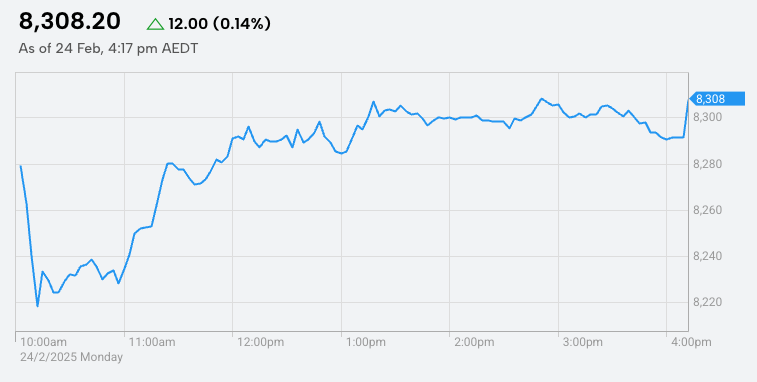Click the blue 8,308 current price tag
This screenshot has width=757, height=382.
click(716, 99)
